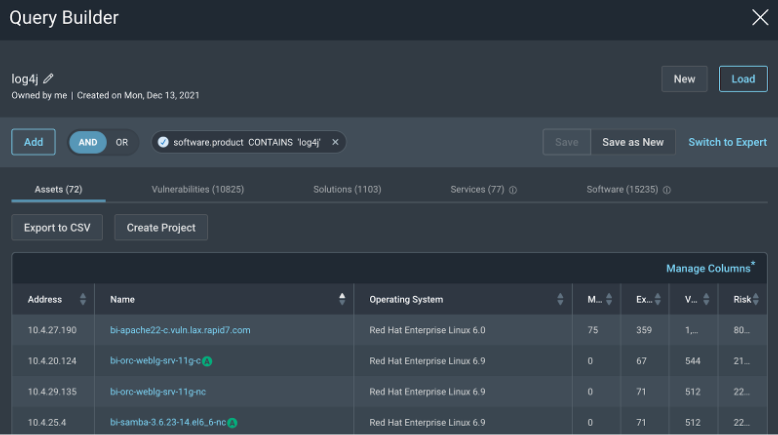Open the Vulnerabilities (10825) tab
The image size is (778, 435).
[197, 189]
